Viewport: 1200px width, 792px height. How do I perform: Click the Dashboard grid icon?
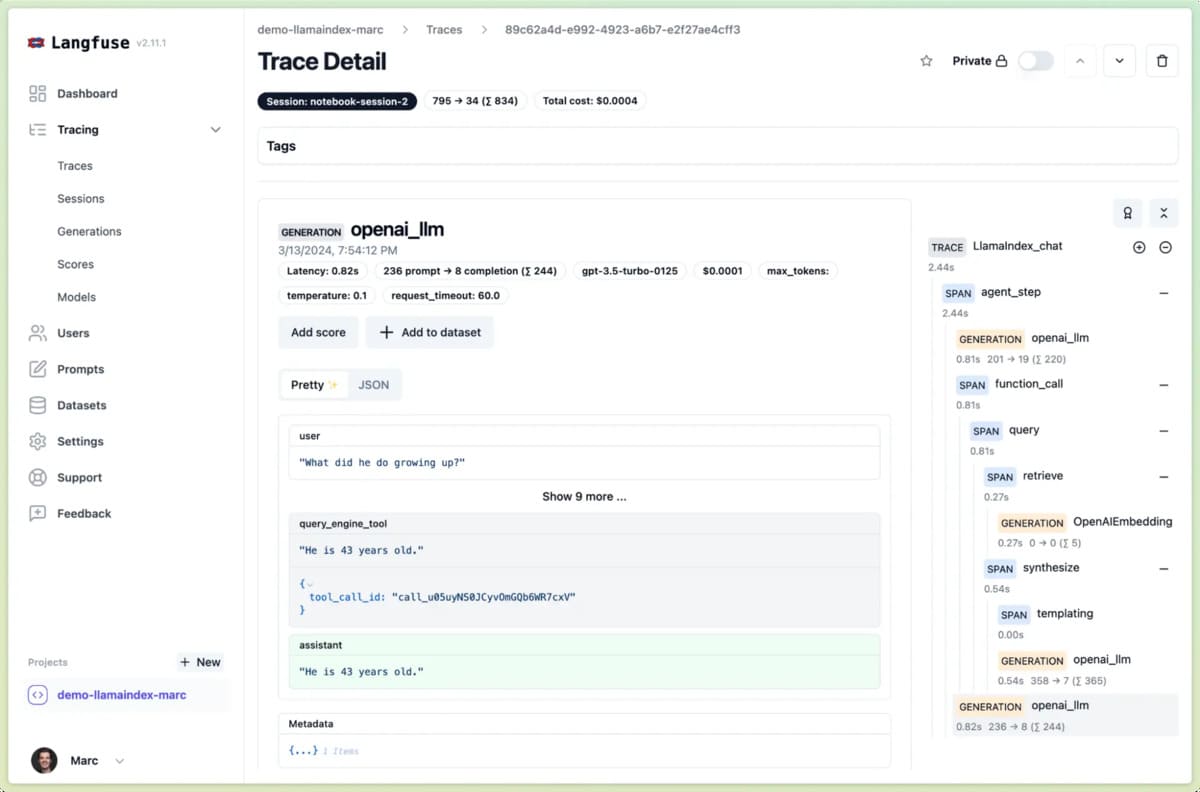coord(38,93)
